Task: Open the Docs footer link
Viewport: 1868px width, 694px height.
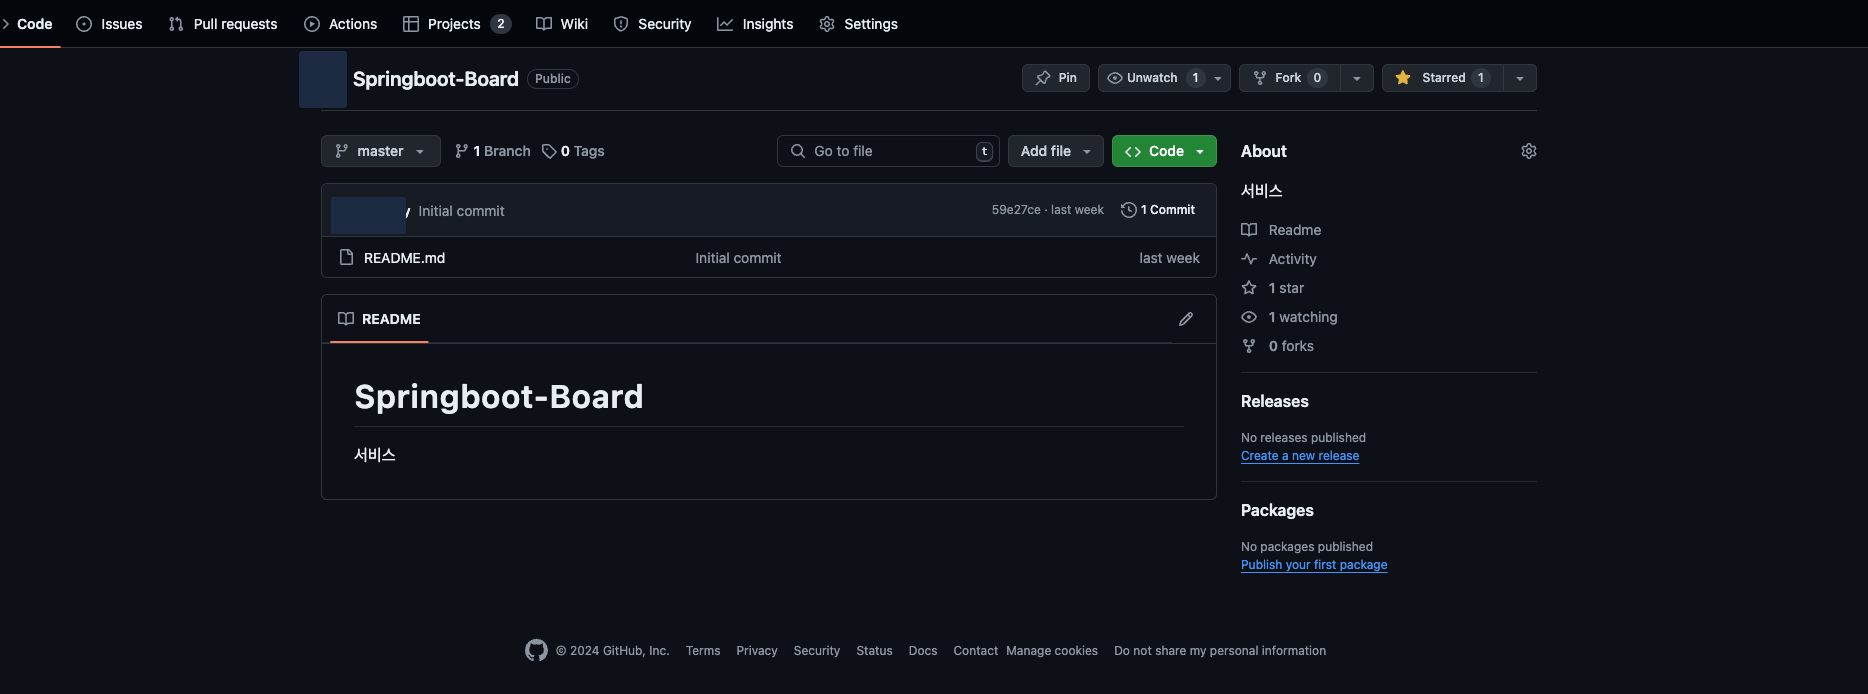Action: tap(923, 651)
